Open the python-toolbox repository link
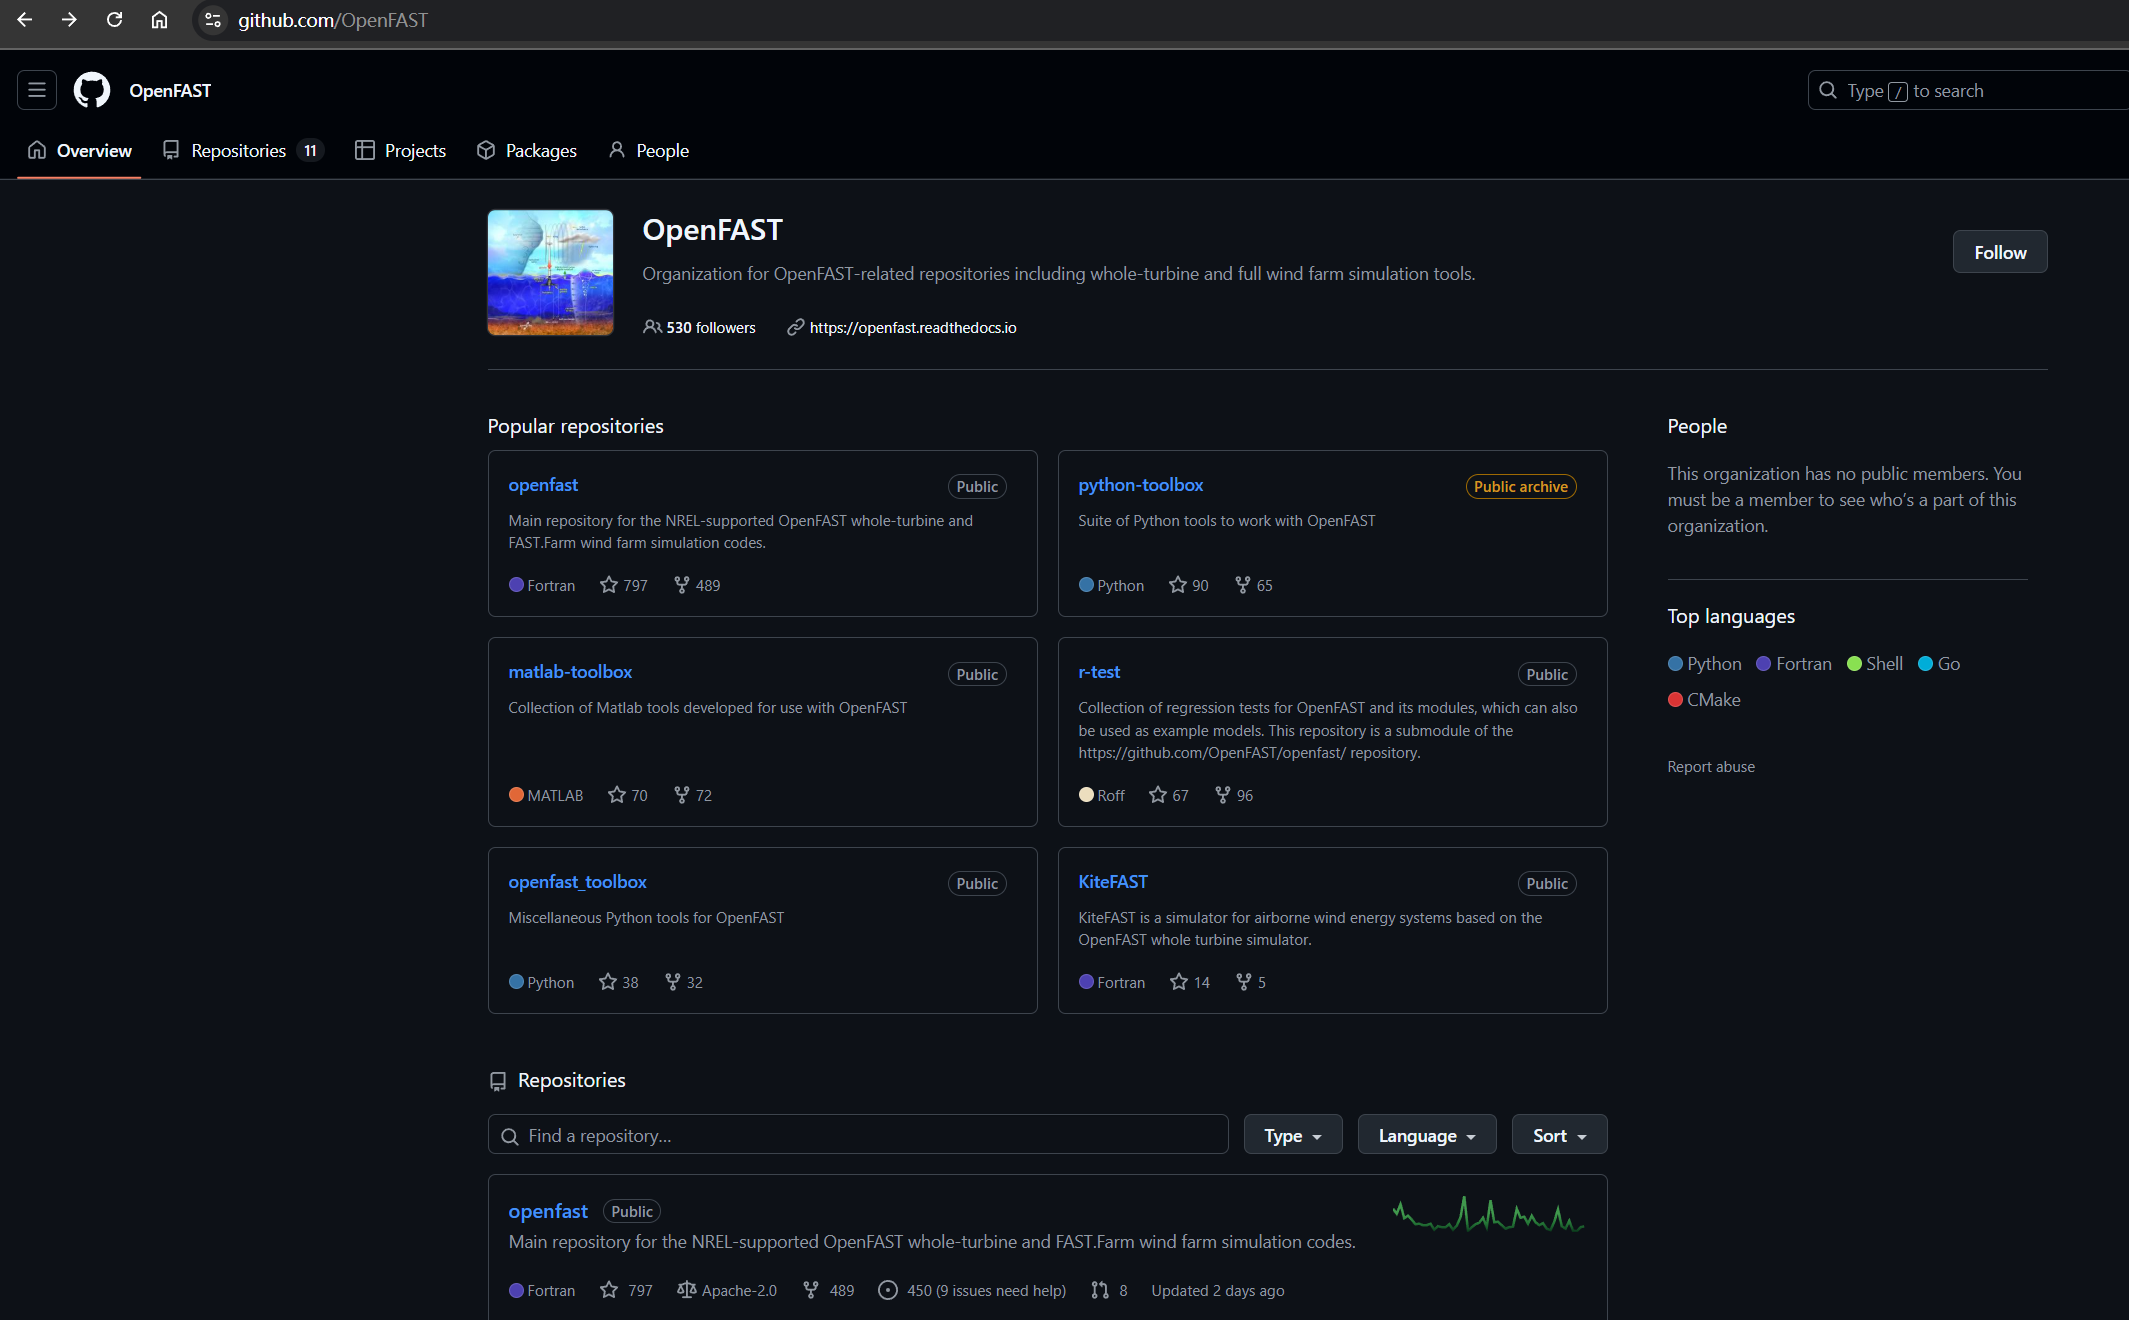The width and height of the screenshot is (2129, 1320). tap(1140, 485)
